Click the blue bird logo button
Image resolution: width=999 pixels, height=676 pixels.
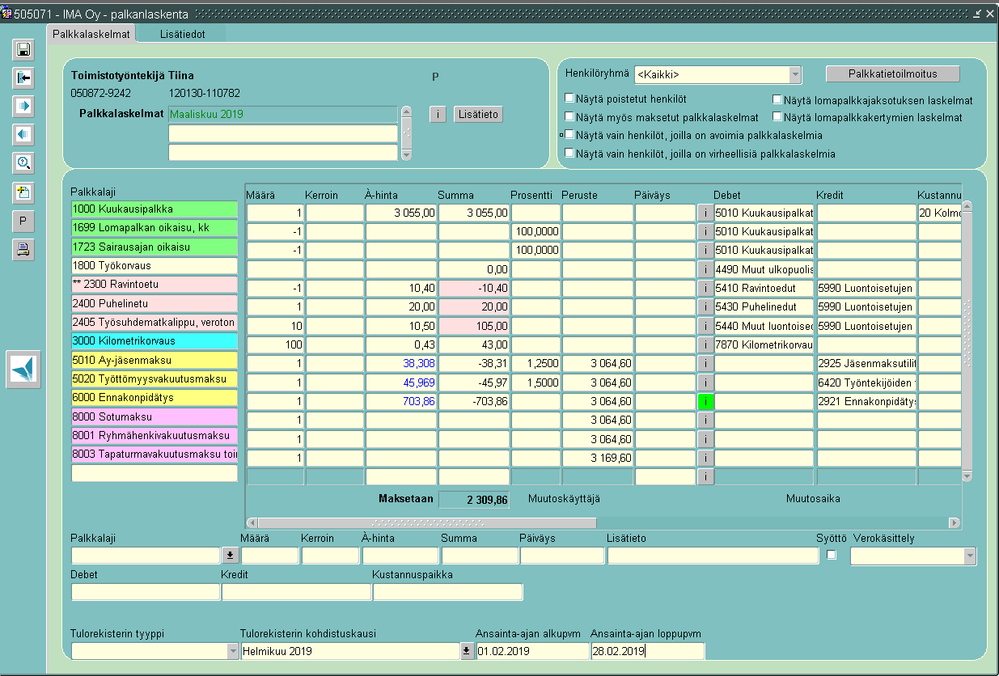pyautogui.click(x=24, y=369)
